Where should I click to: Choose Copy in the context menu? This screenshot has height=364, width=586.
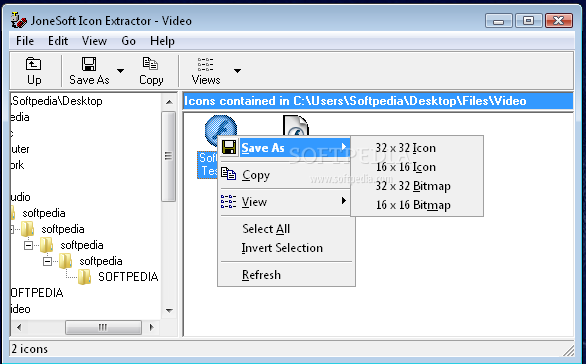285,175
